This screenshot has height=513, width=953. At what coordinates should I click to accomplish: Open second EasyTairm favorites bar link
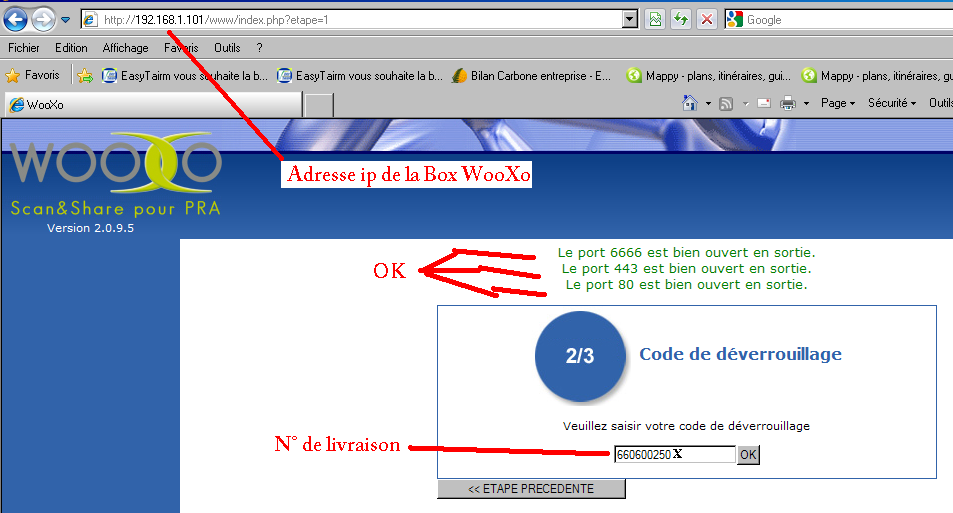click(x=360, y=75)
